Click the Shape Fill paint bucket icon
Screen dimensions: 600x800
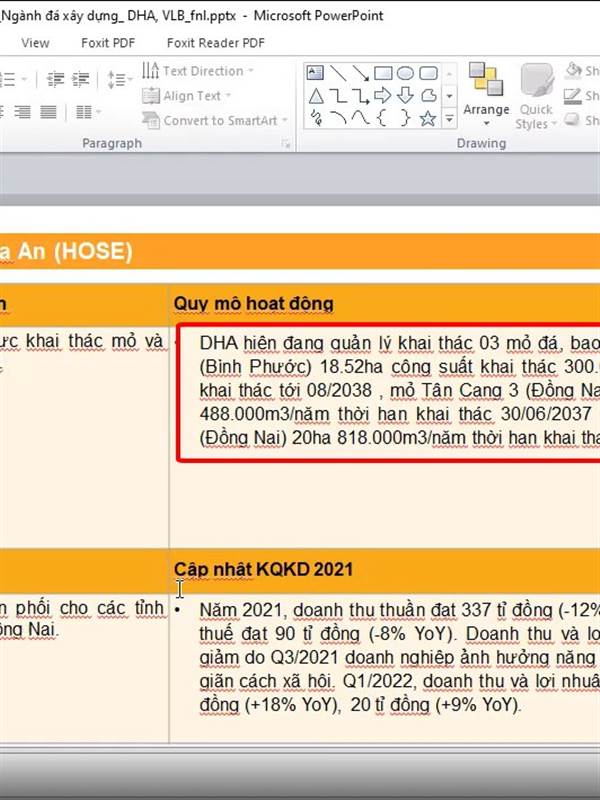pos(573,70)
